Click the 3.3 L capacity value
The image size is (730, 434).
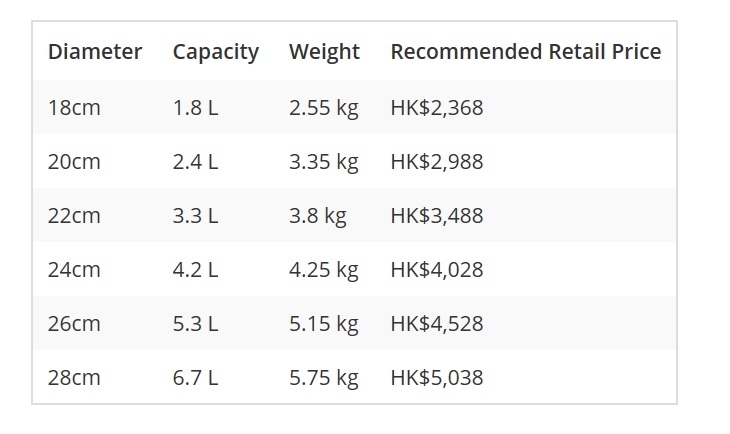coord(195,216)
